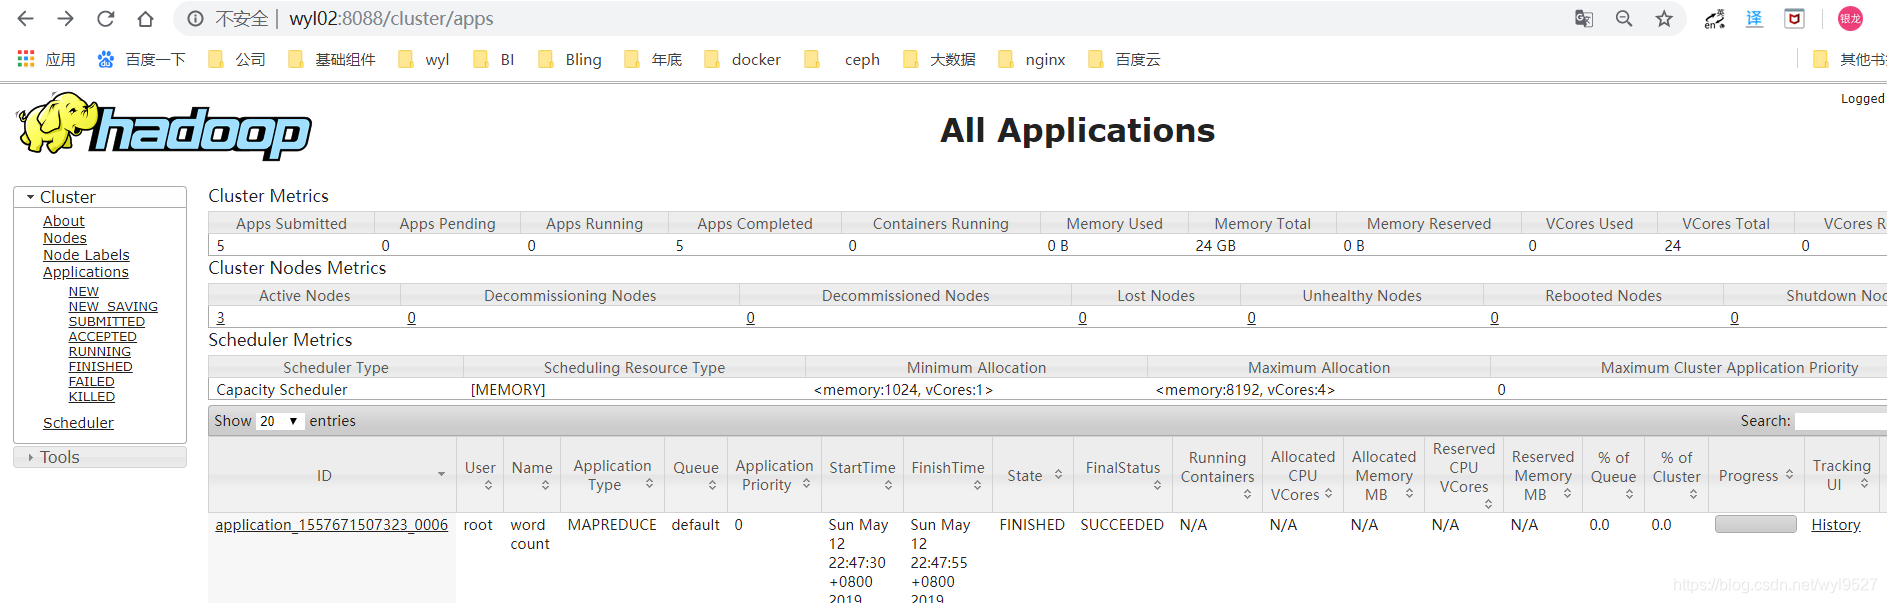Click the Search input field
Image resolution: width=1887 pixels, height=603 pixels.
coord(1841,421)
